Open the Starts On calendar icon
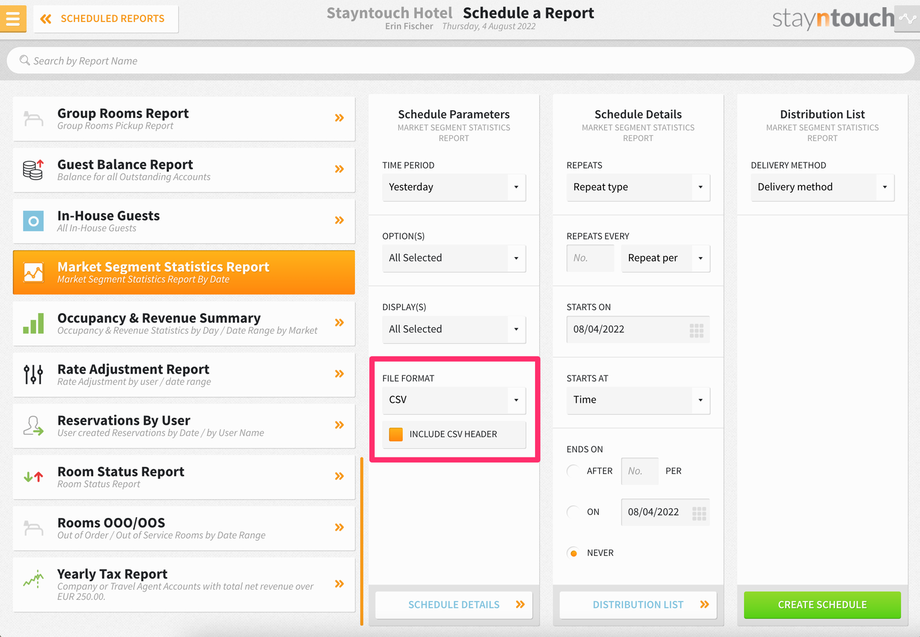 point(696,331)
